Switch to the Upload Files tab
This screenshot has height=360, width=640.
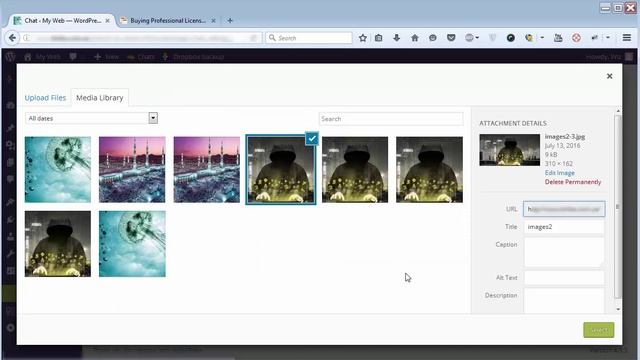[45, 98]
